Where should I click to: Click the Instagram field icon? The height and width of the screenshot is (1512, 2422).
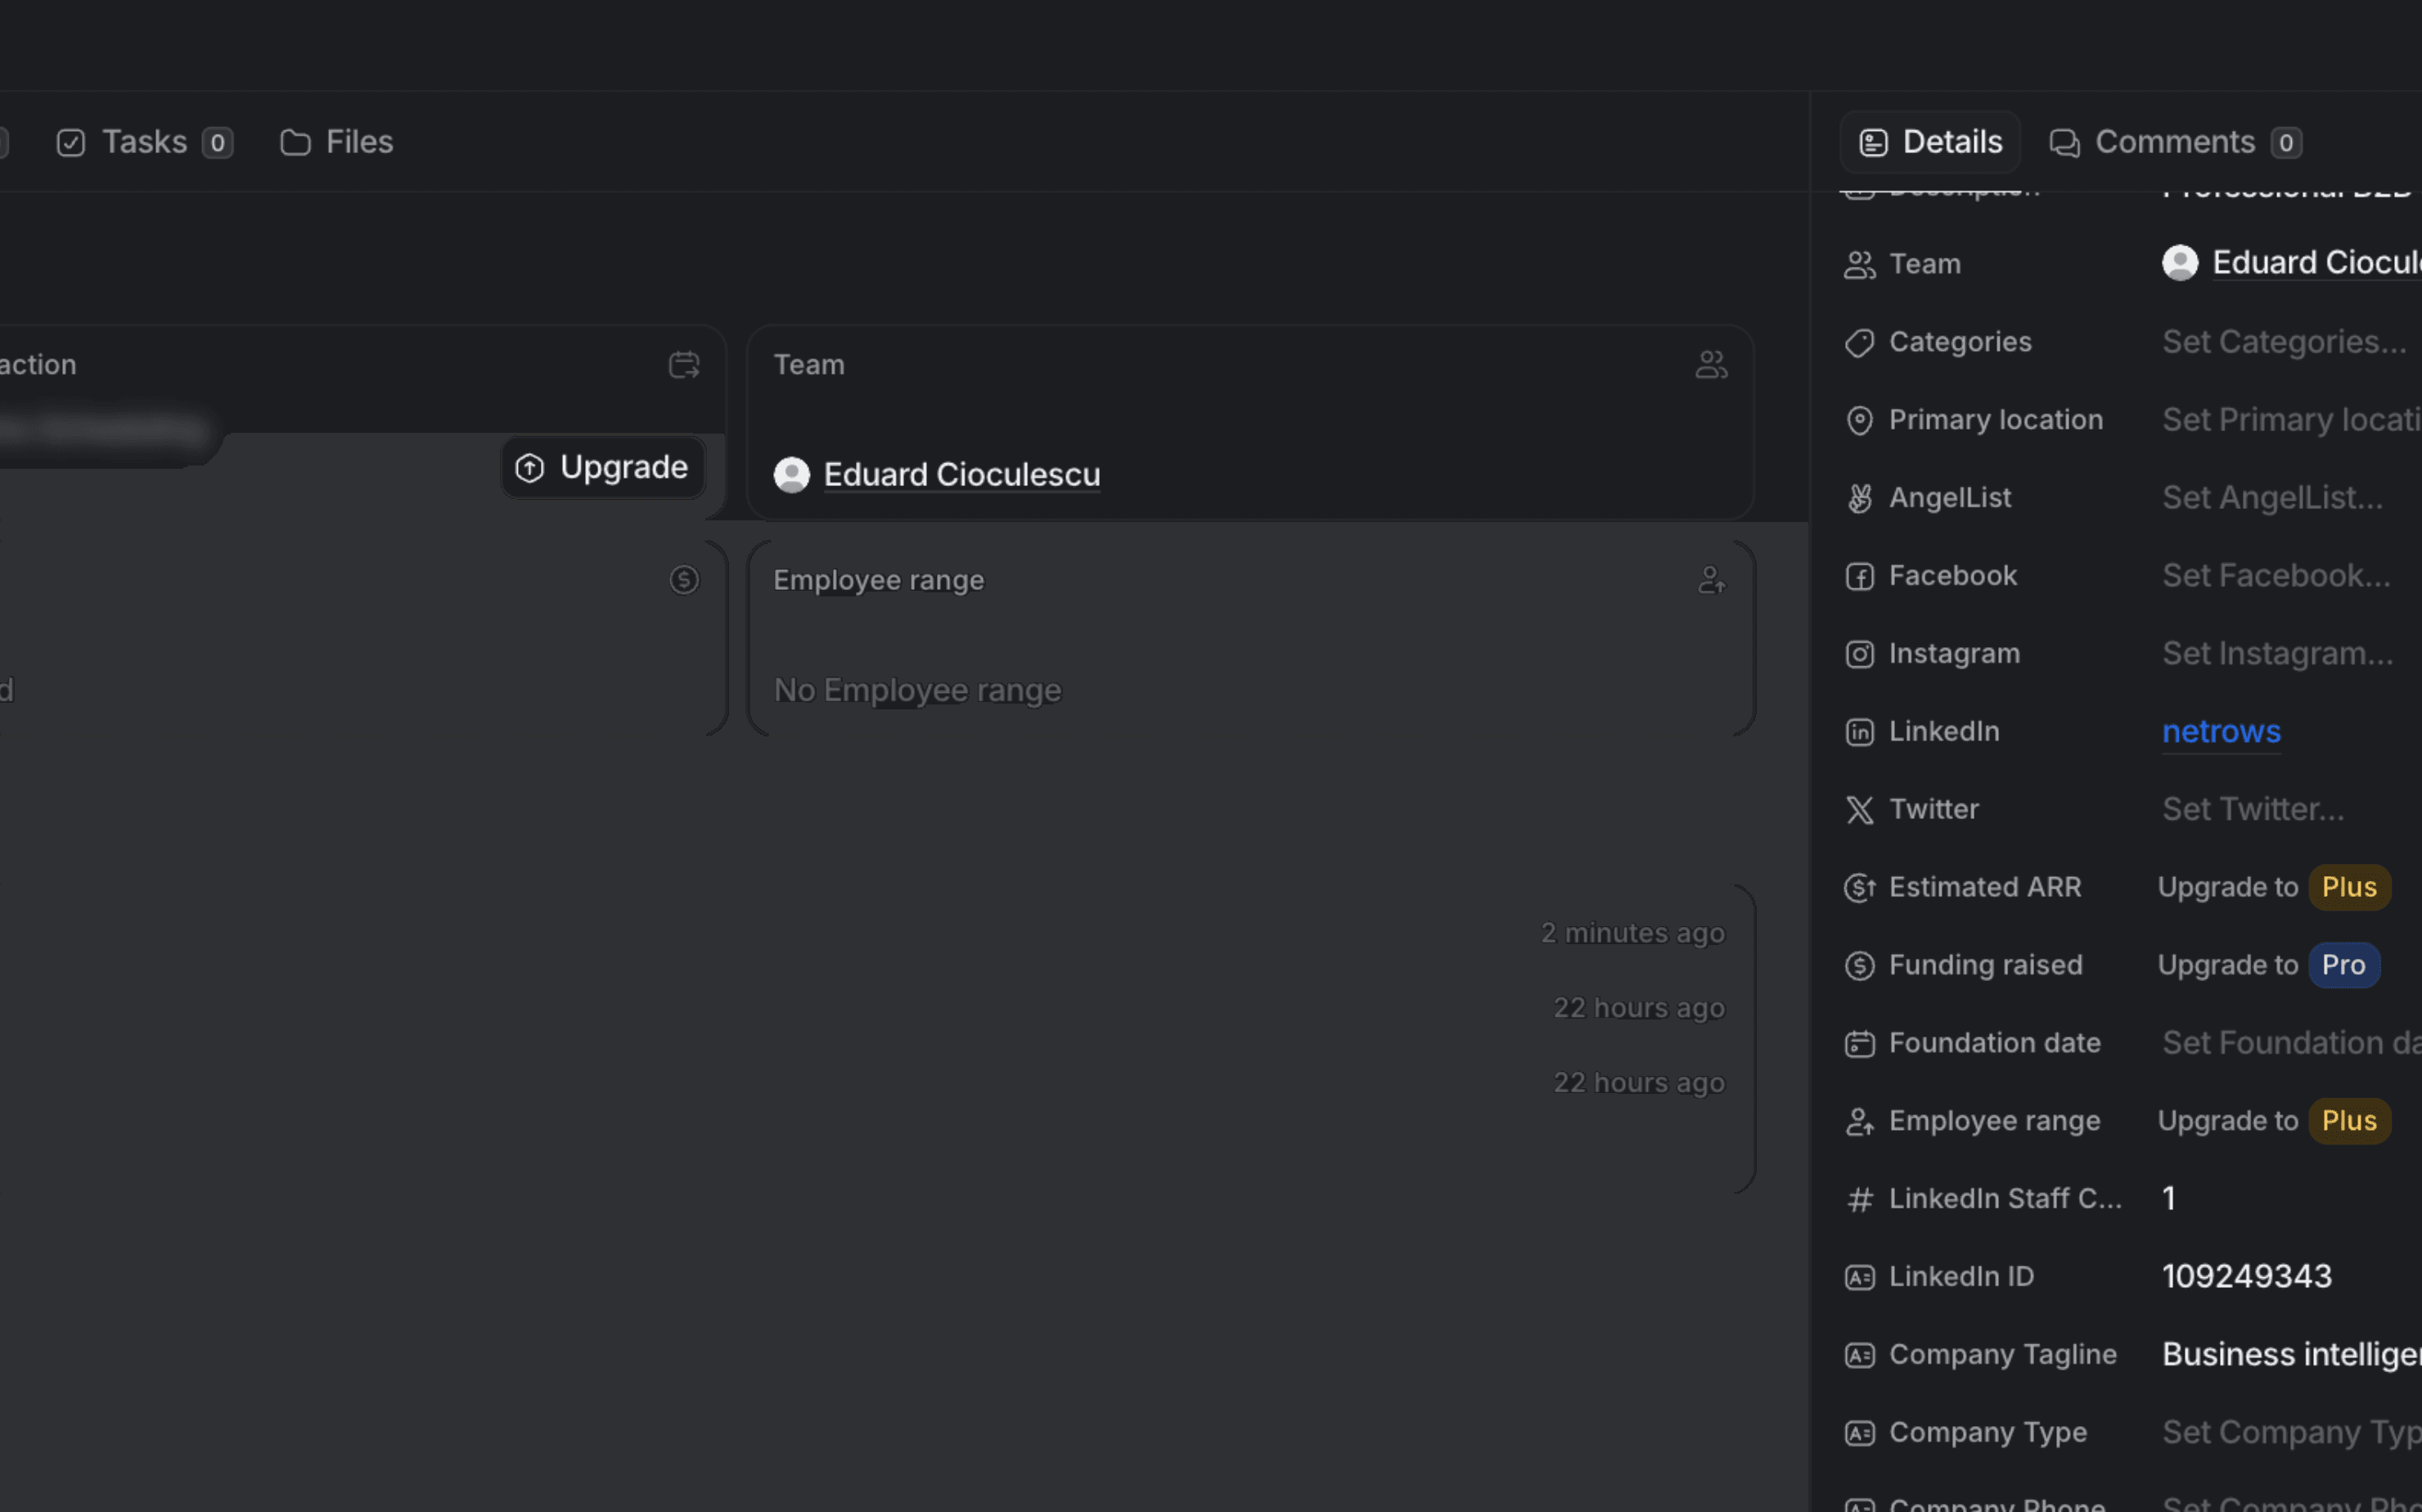point(1859,654)
